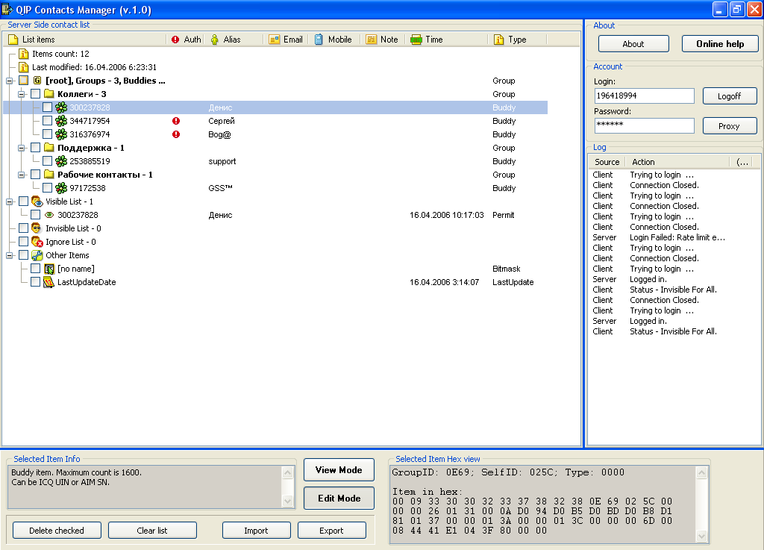This screenshot has width=764, height=550.
Task: Click the Note column header icon
Action: [x=371, y=39]
